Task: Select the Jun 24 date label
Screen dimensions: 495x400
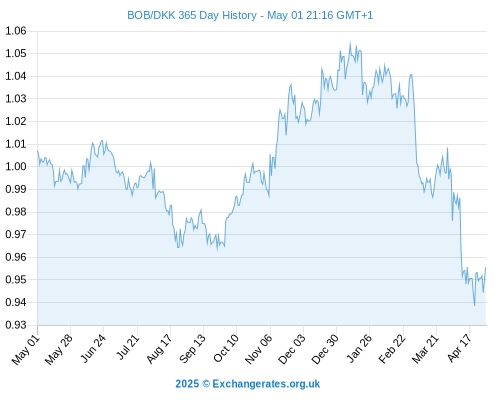Action: tap(93, 349)
